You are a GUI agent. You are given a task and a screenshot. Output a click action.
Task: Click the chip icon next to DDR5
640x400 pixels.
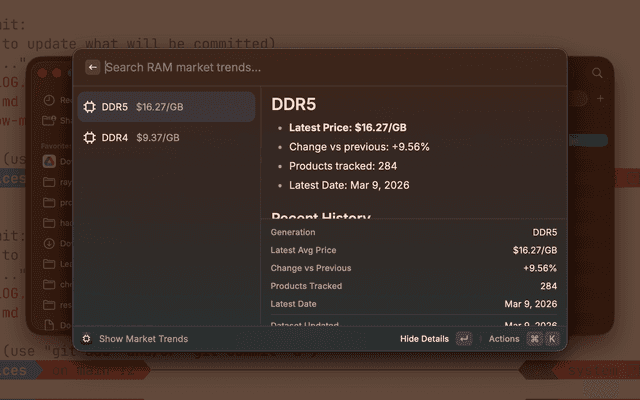90,107
